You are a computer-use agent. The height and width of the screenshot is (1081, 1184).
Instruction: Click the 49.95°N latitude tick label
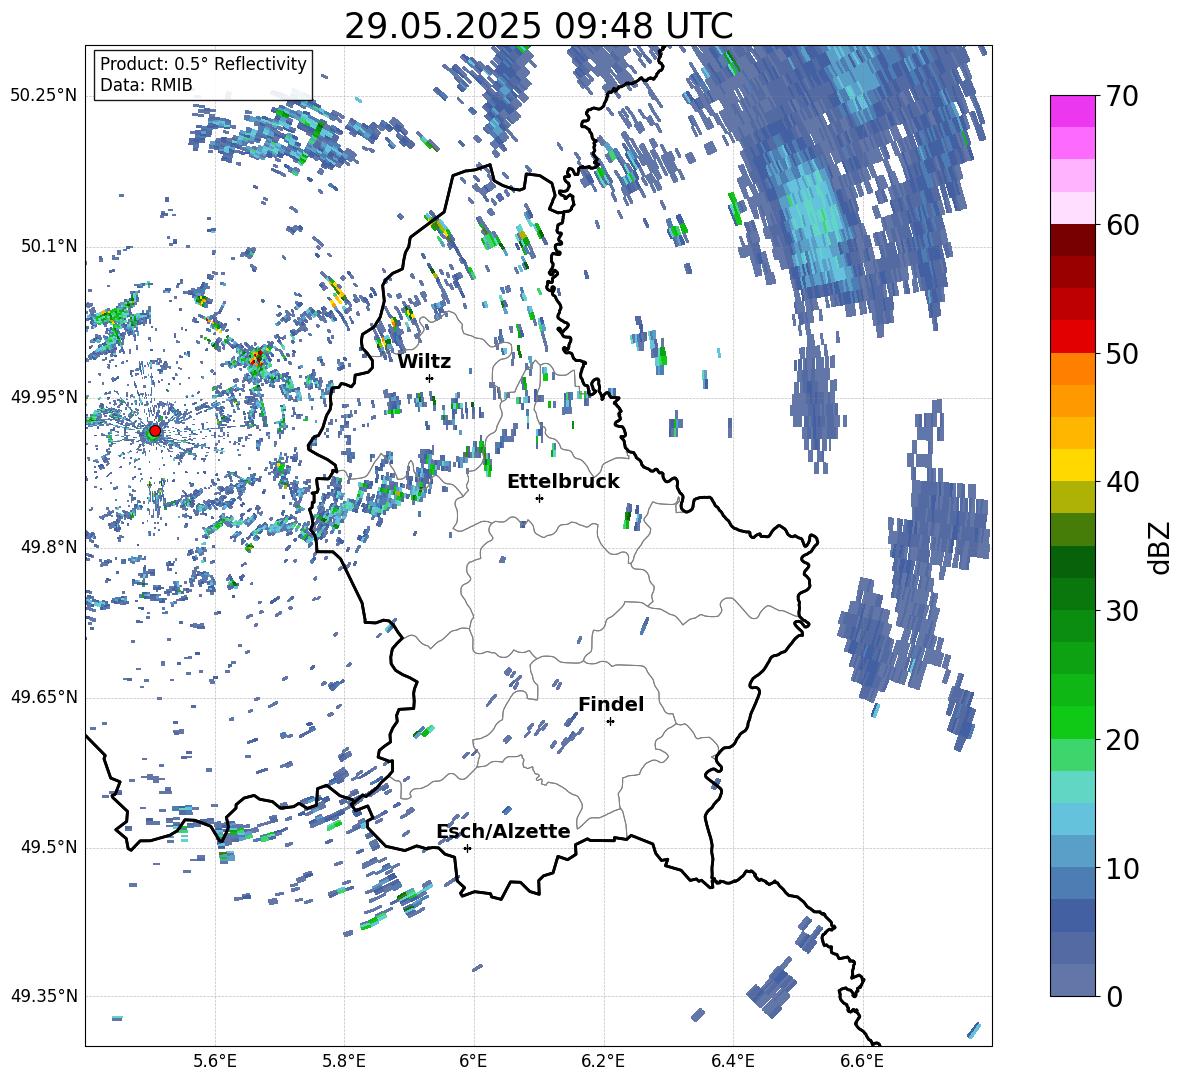click(x=44, y=396)
